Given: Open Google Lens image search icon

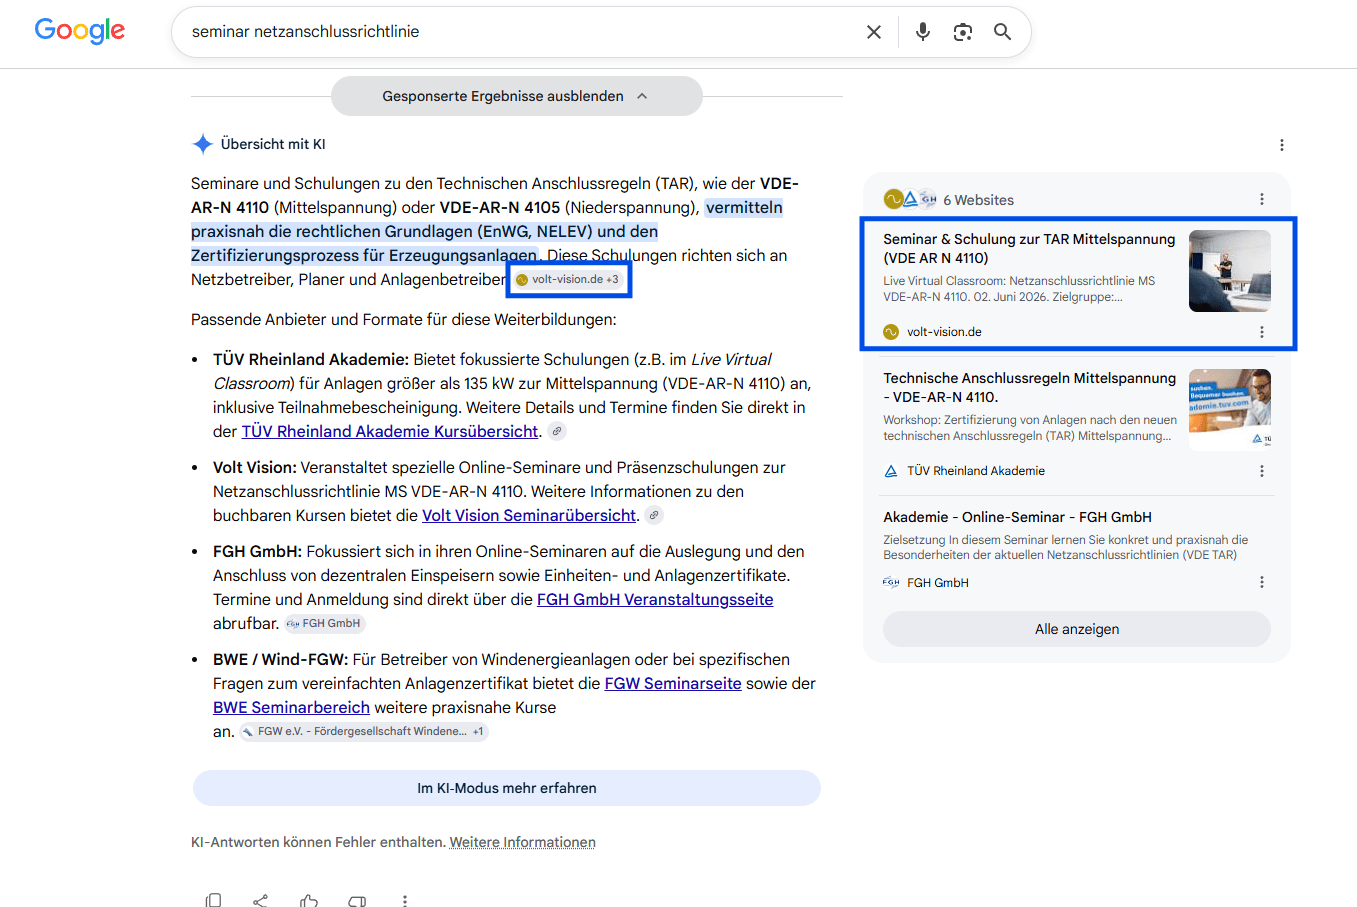Looking at the screenshot, I should click(x=963, y=32).
